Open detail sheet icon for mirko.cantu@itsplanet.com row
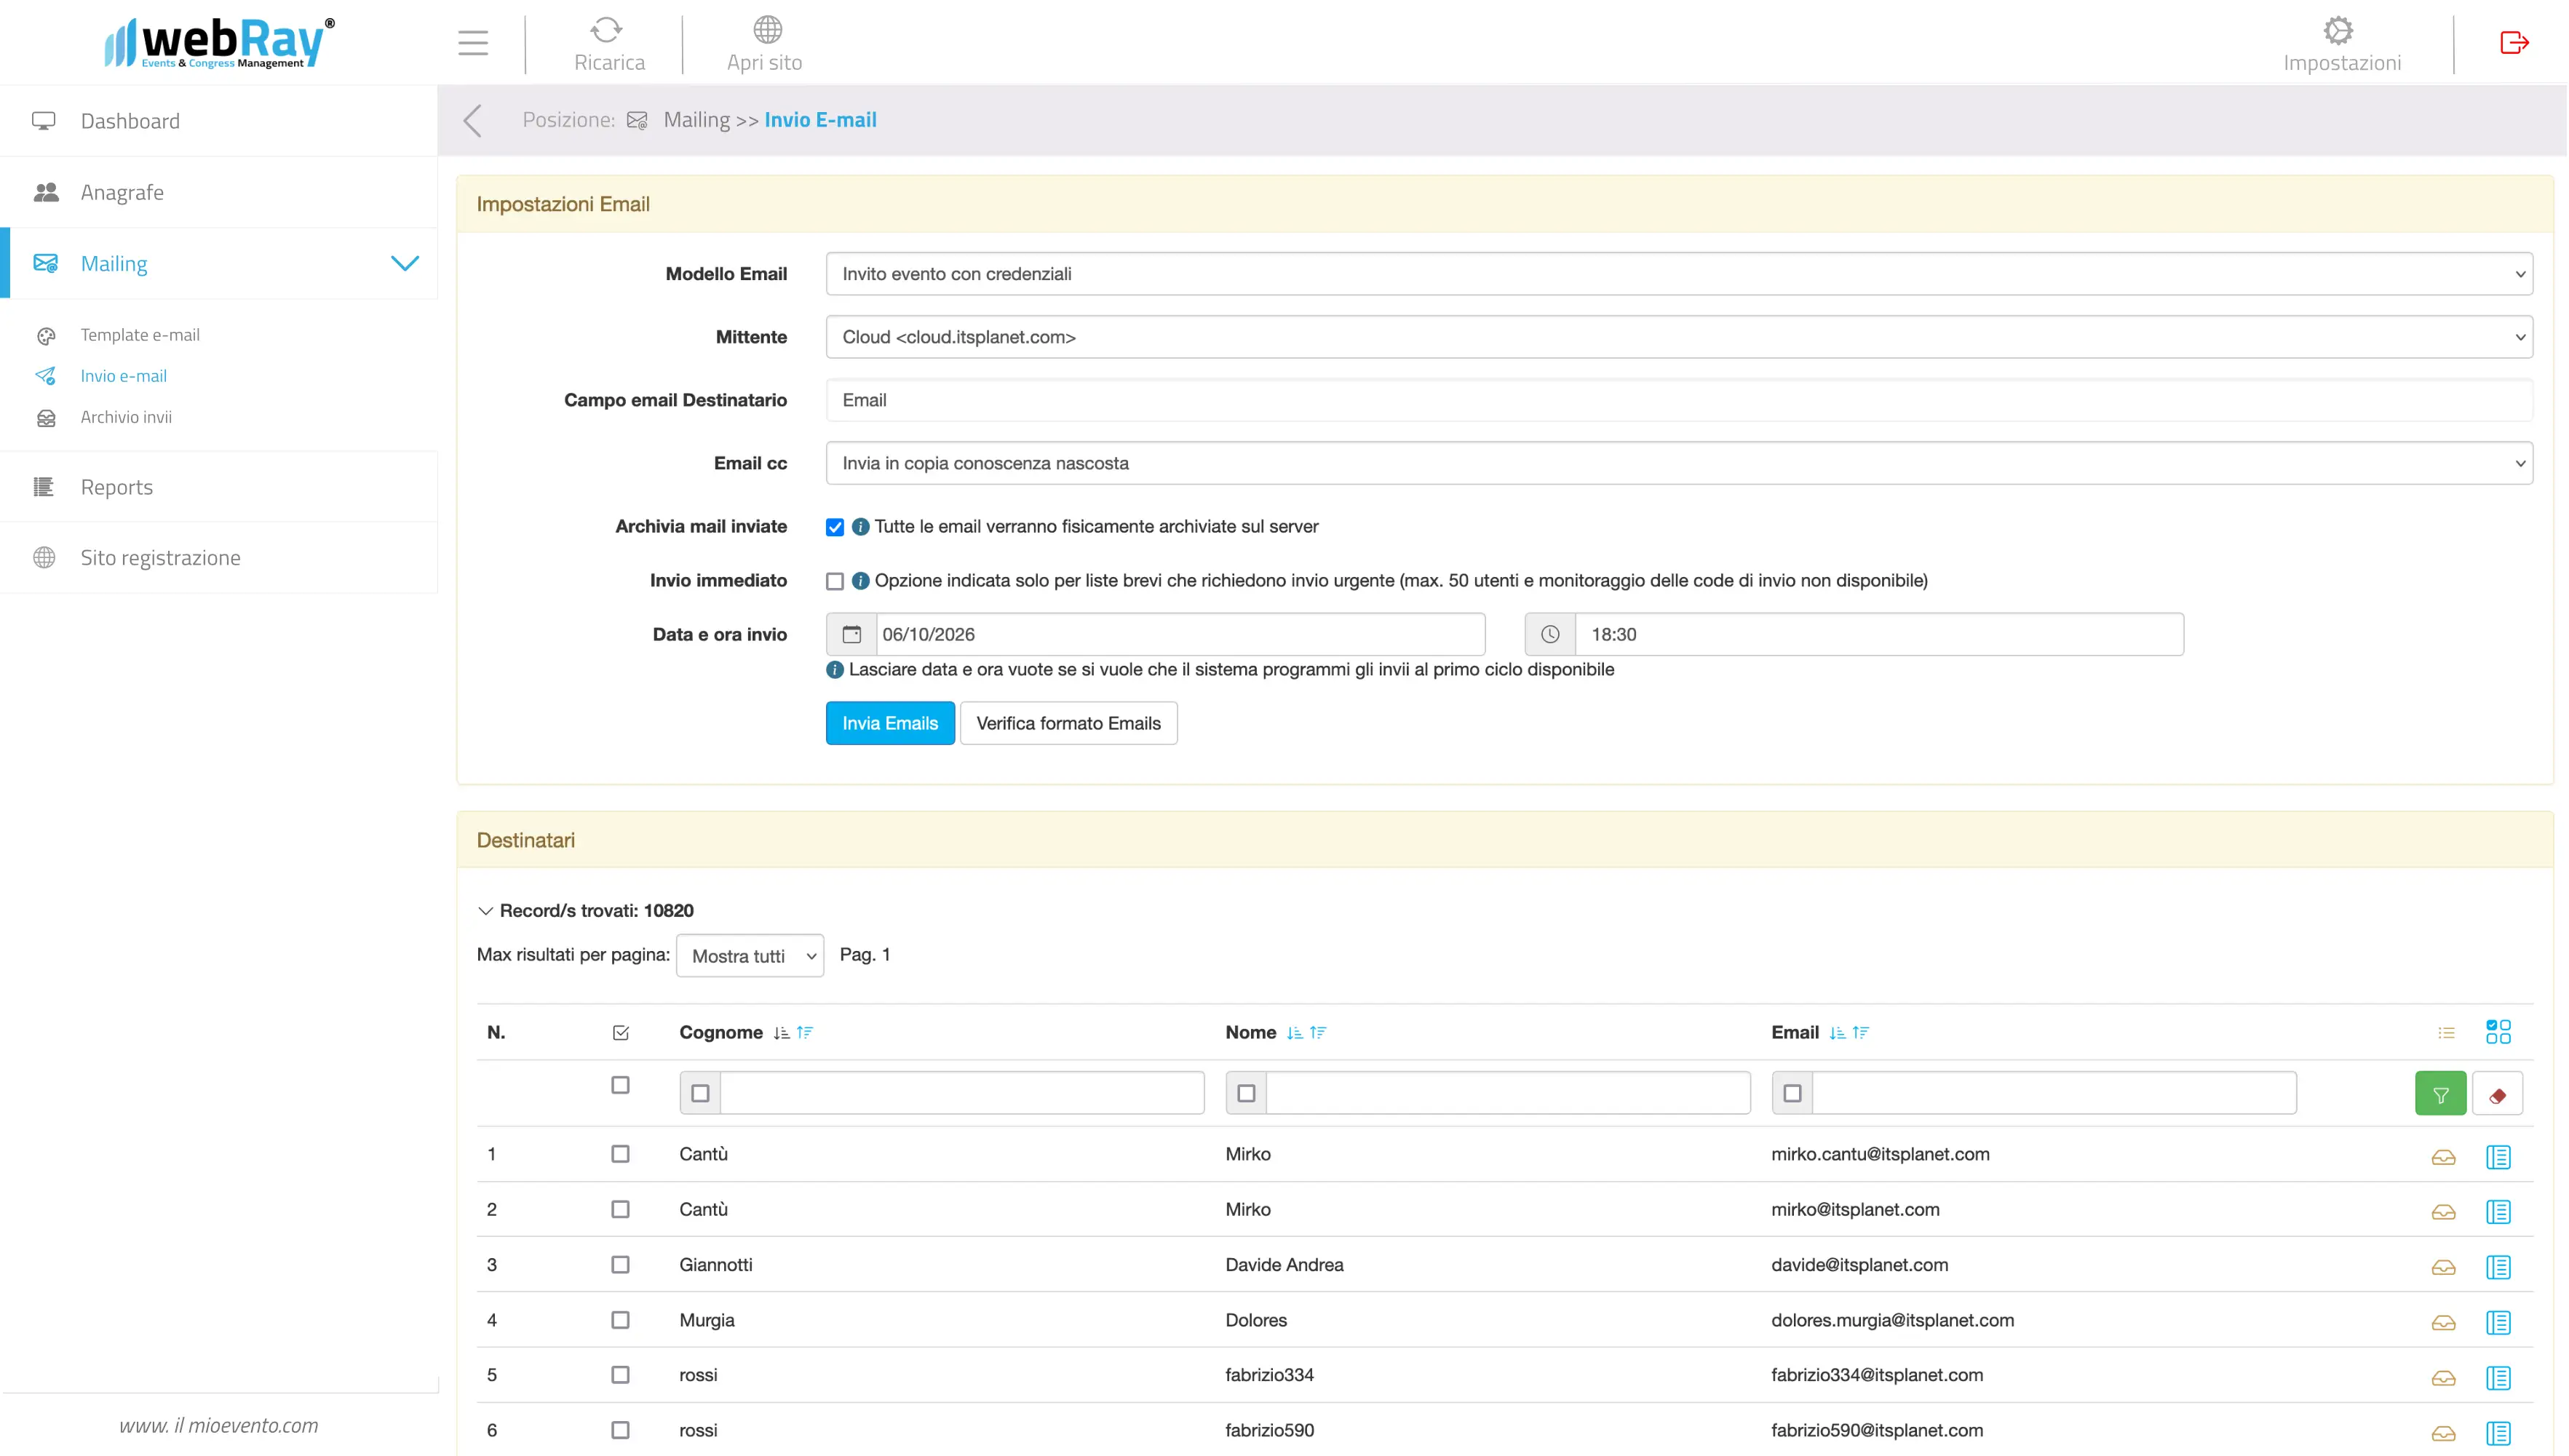 [x=2497, y=1157]
